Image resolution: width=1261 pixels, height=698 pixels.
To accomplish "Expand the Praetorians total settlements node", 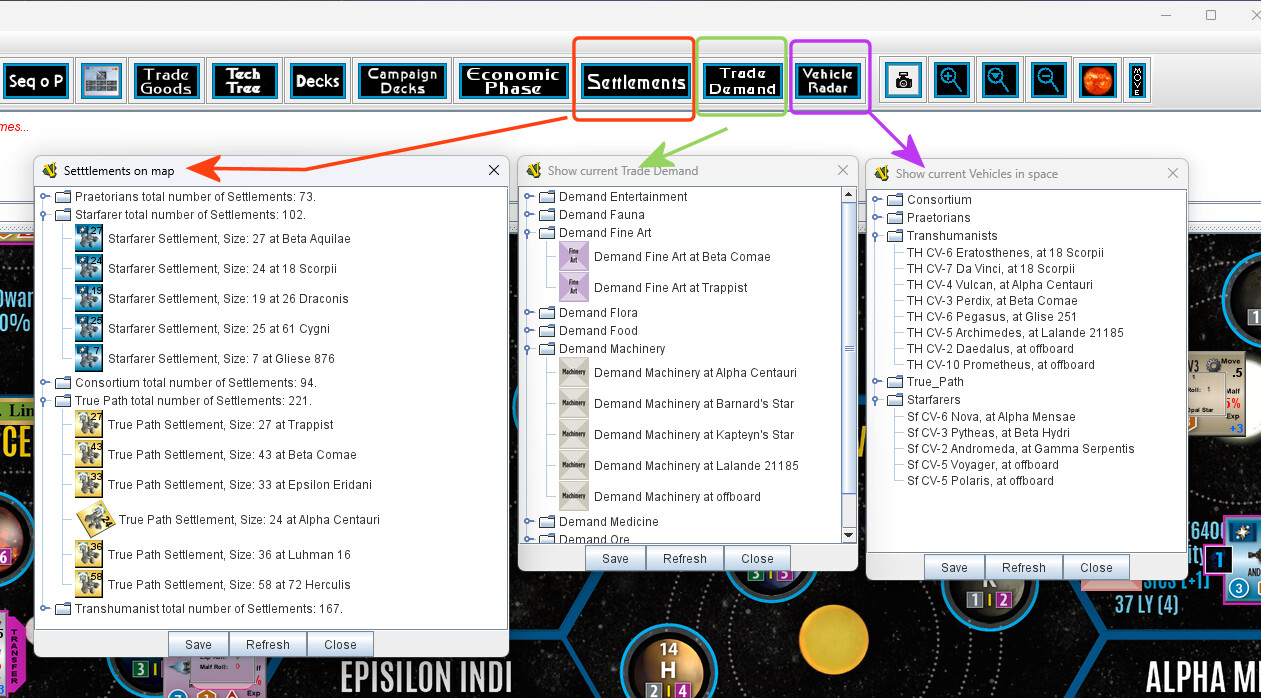I will [x=45, y=197].
